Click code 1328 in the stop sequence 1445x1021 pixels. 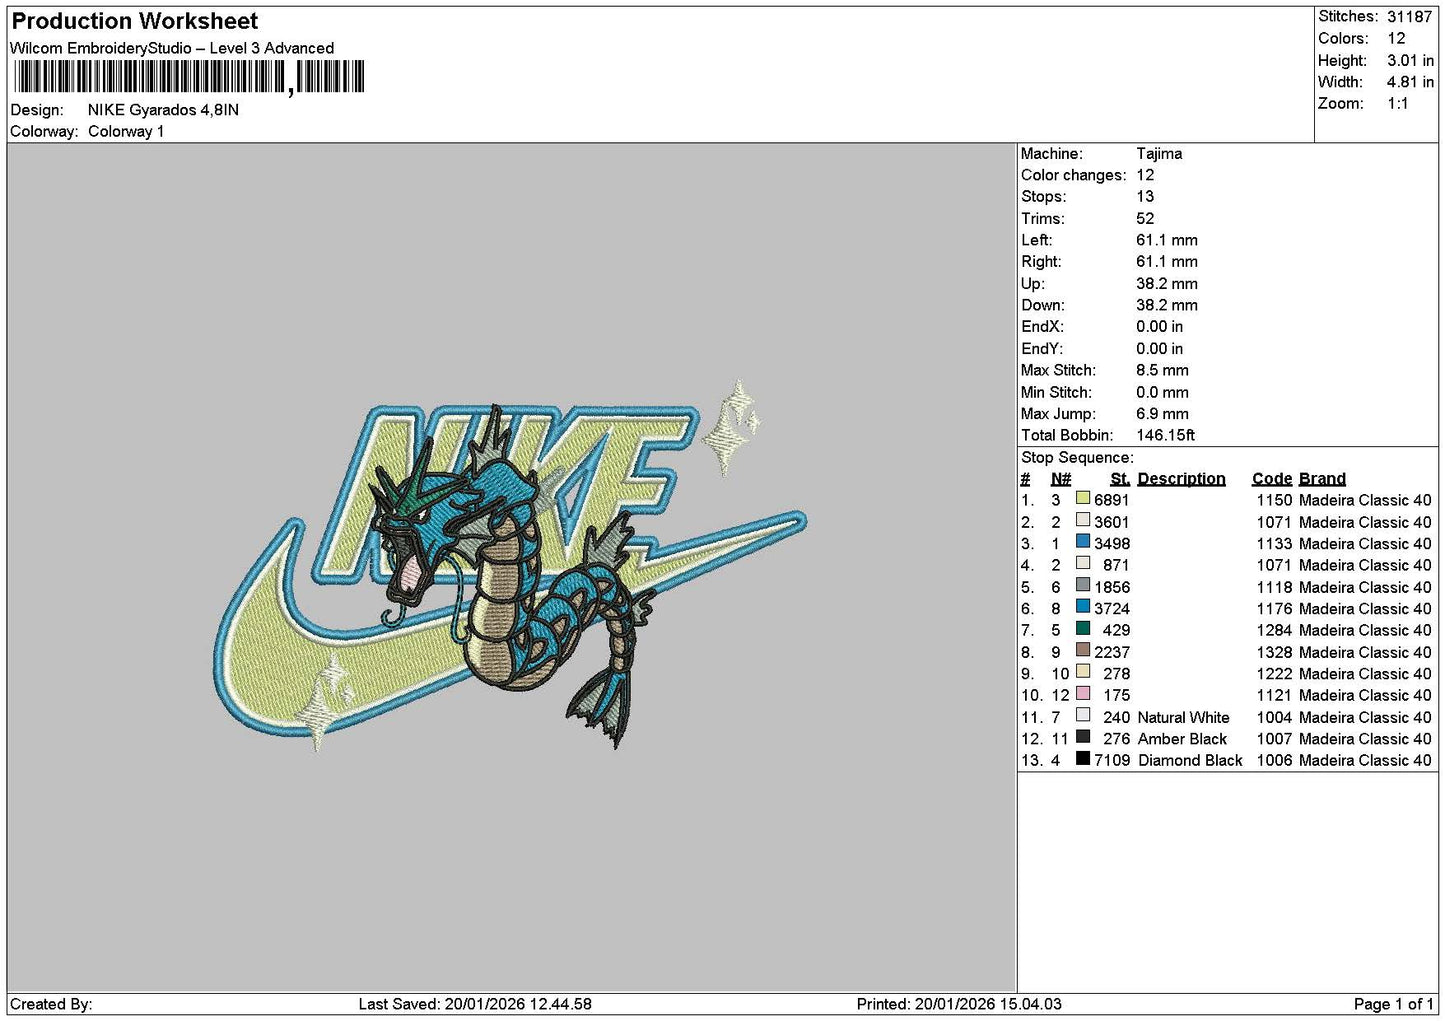(x=1274, y=653)
